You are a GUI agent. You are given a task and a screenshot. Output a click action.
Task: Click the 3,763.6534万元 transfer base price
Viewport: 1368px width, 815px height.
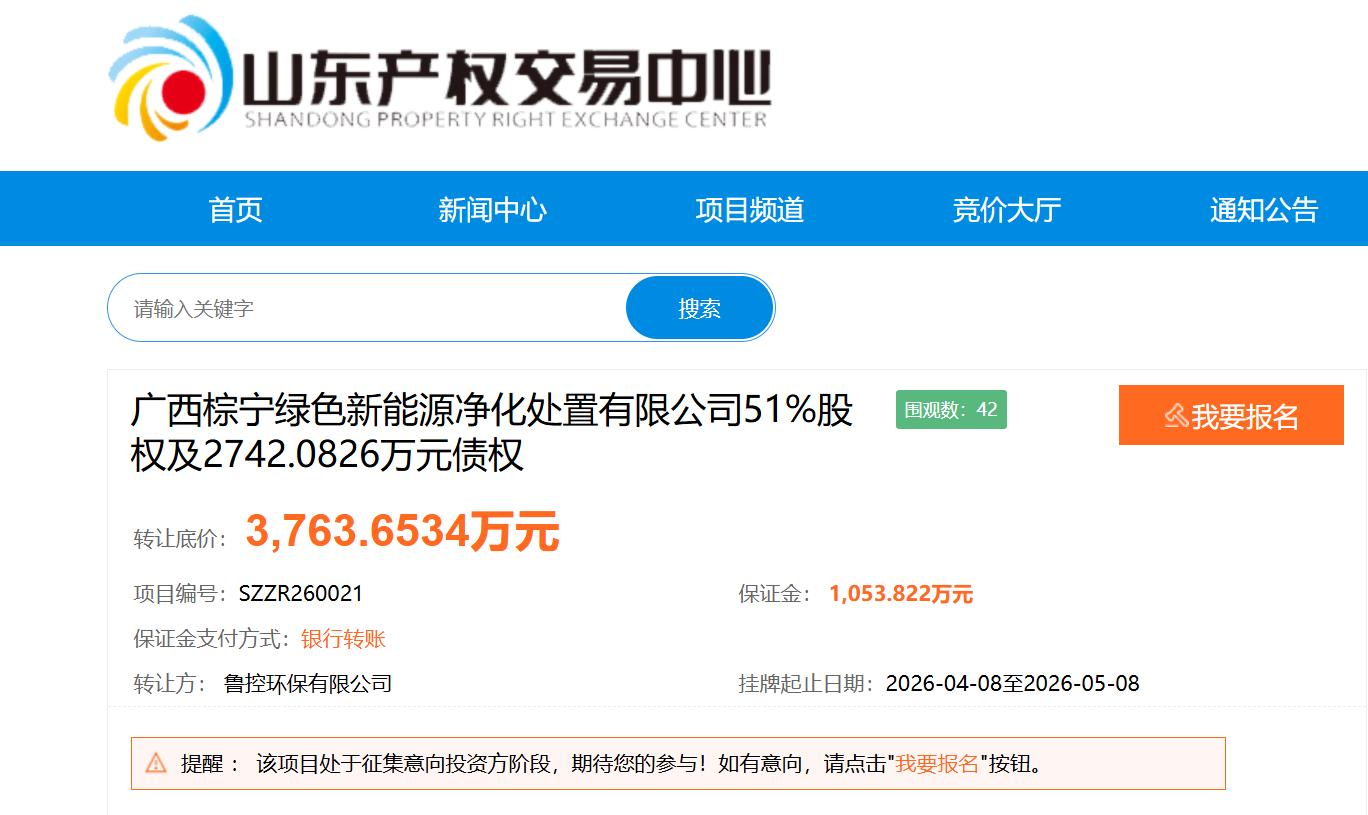coord(402,532)
